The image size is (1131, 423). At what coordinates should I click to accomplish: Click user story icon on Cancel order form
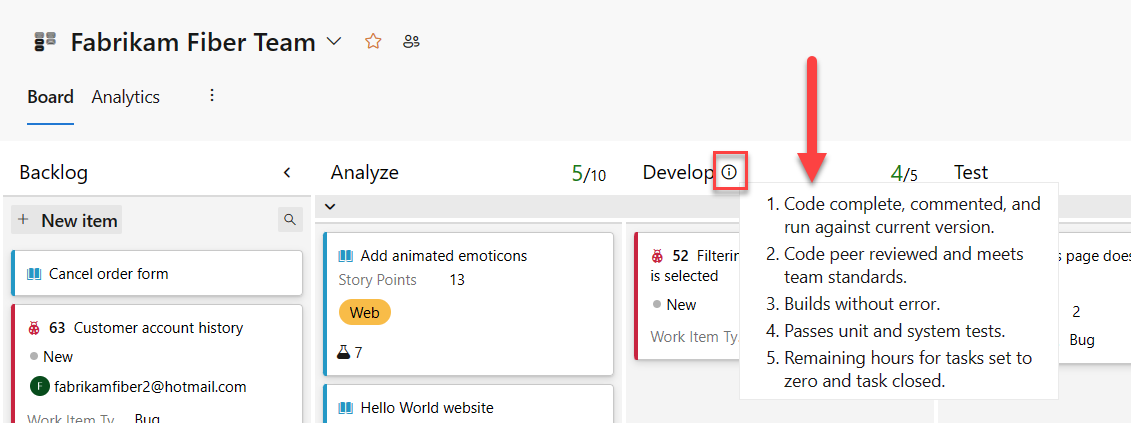[x=34, y=274]
